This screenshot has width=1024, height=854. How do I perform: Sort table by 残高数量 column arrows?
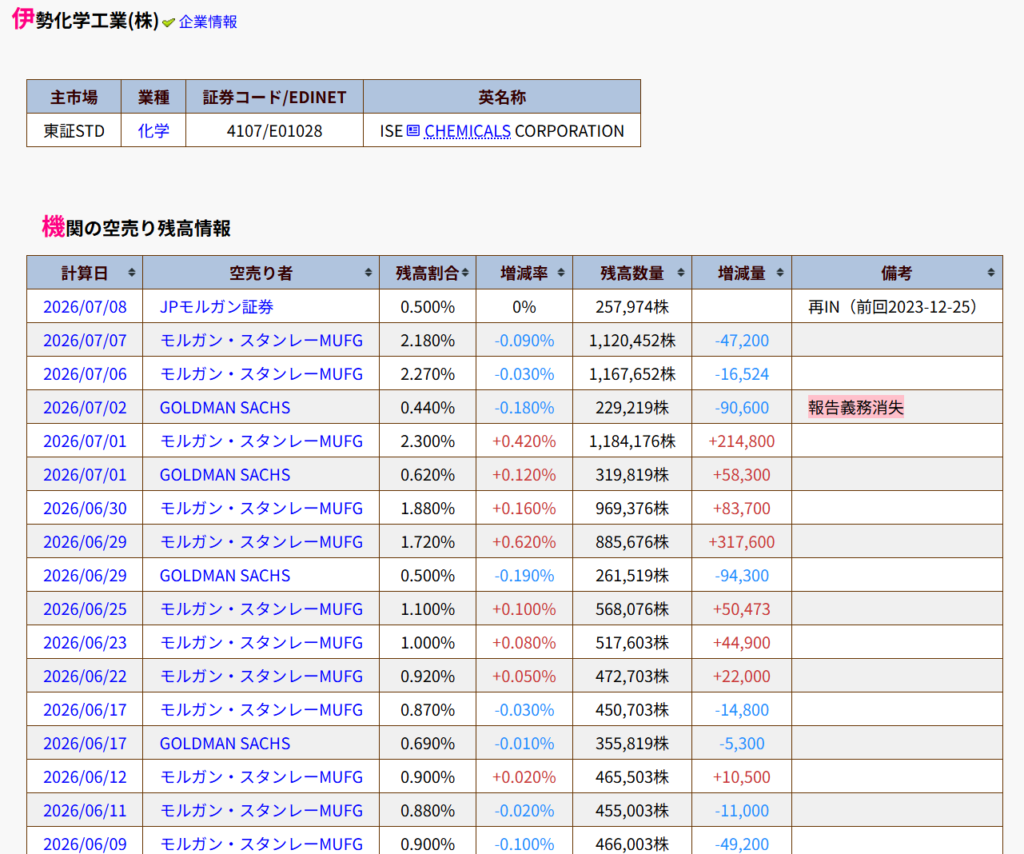click(x=680, y=273)
